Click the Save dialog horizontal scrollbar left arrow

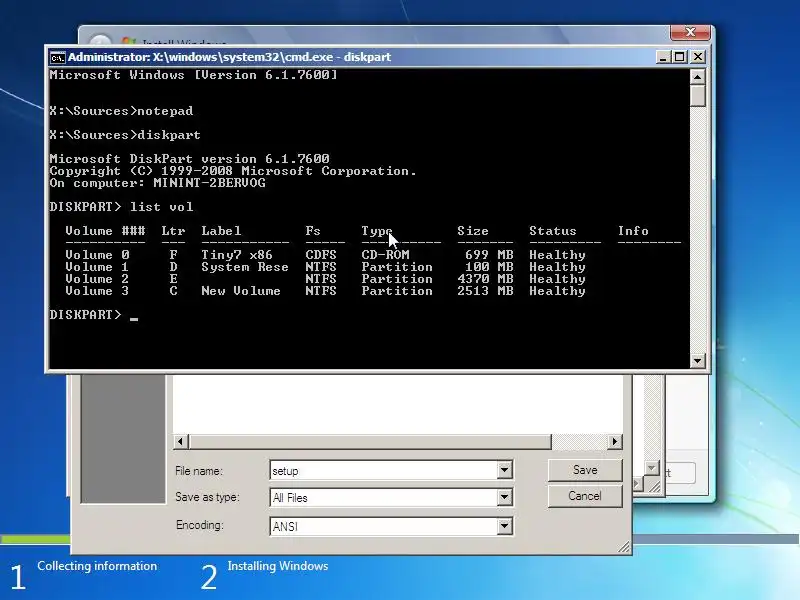[181, 441]
